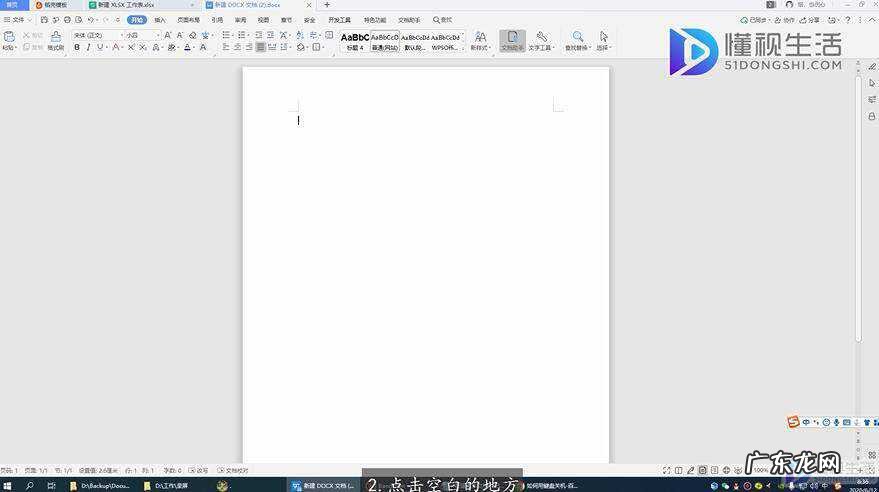Toggle the Document Assistant button

(512, 40)
